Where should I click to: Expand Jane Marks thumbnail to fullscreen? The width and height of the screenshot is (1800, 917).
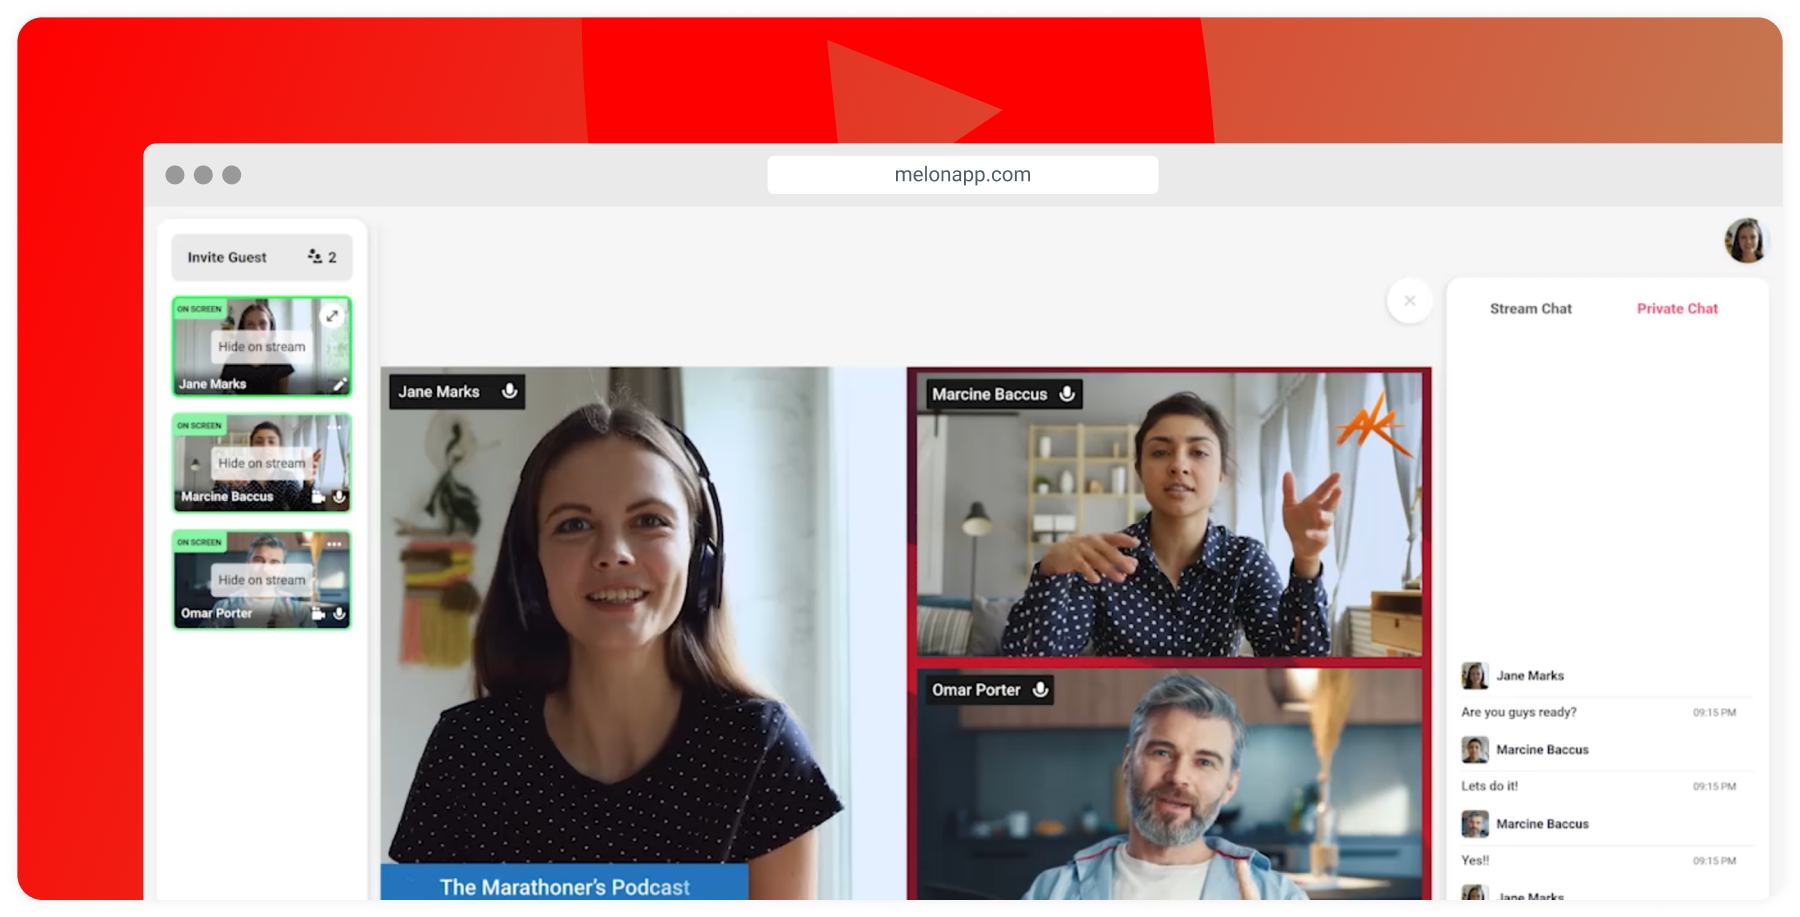pos(332,316)
